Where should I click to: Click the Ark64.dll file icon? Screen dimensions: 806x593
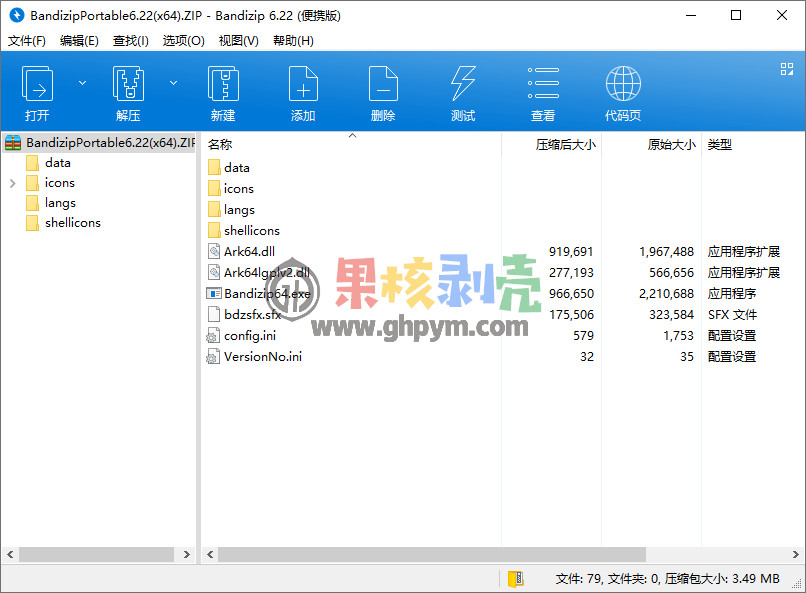(213, 251)
